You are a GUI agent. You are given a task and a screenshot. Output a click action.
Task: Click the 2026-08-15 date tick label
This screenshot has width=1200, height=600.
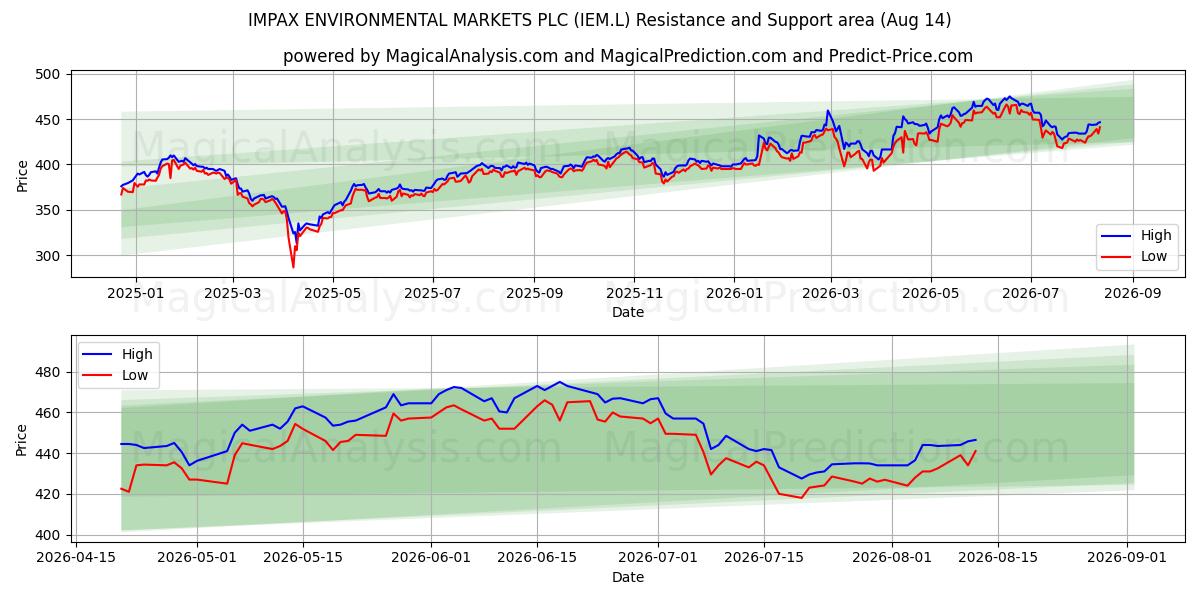(x=999, y=557)
